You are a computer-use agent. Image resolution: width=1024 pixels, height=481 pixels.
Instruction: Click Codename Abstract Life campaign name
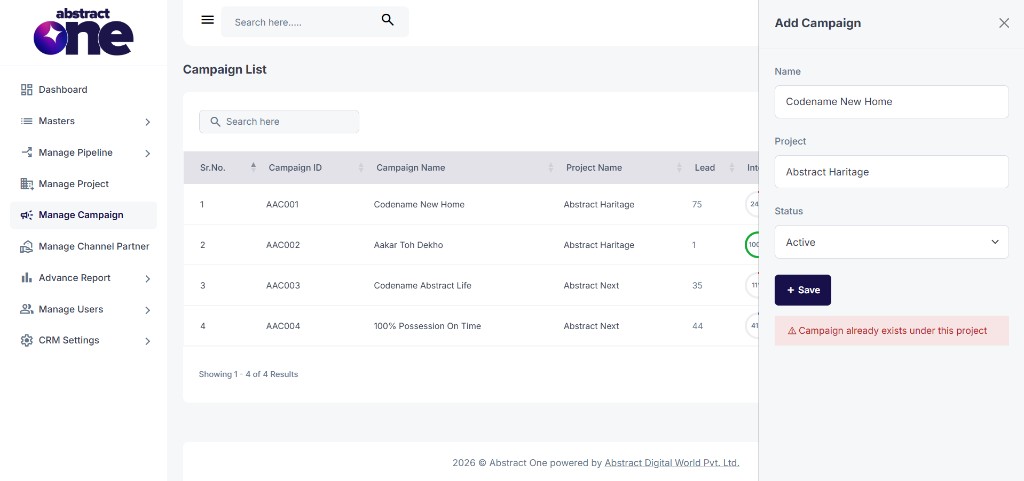point(422,285)
